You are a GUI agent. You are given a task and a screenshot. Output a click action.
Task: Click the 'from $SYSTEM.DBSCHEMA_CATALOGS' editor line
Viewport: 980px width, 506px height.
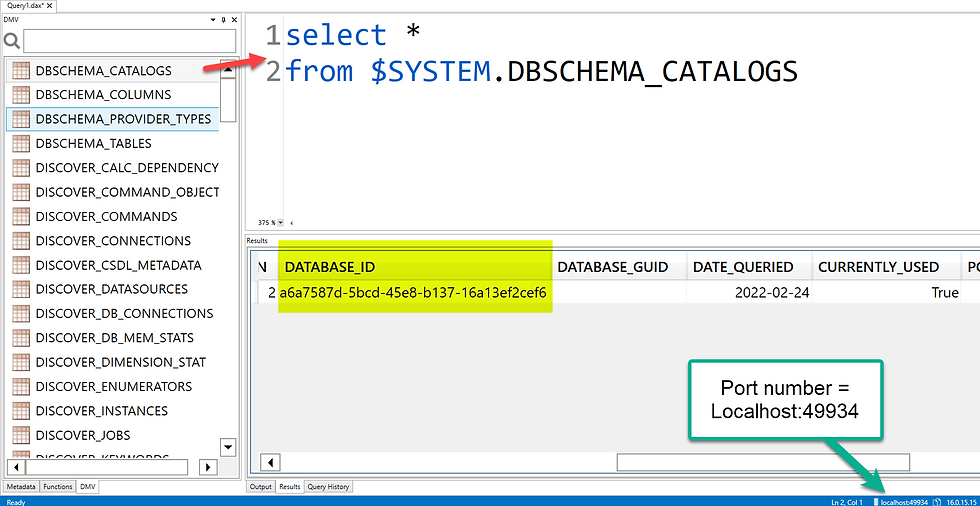pyautogui.click(x=541, y=72)
